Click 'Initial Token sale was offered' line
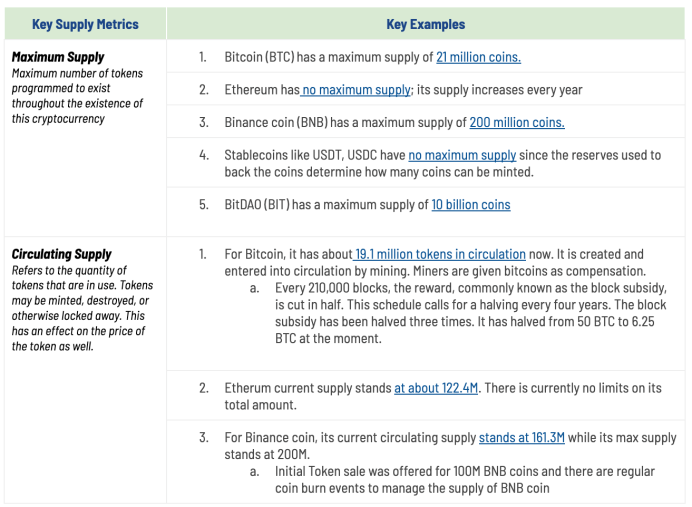692x507 pixels. point(465,471)
